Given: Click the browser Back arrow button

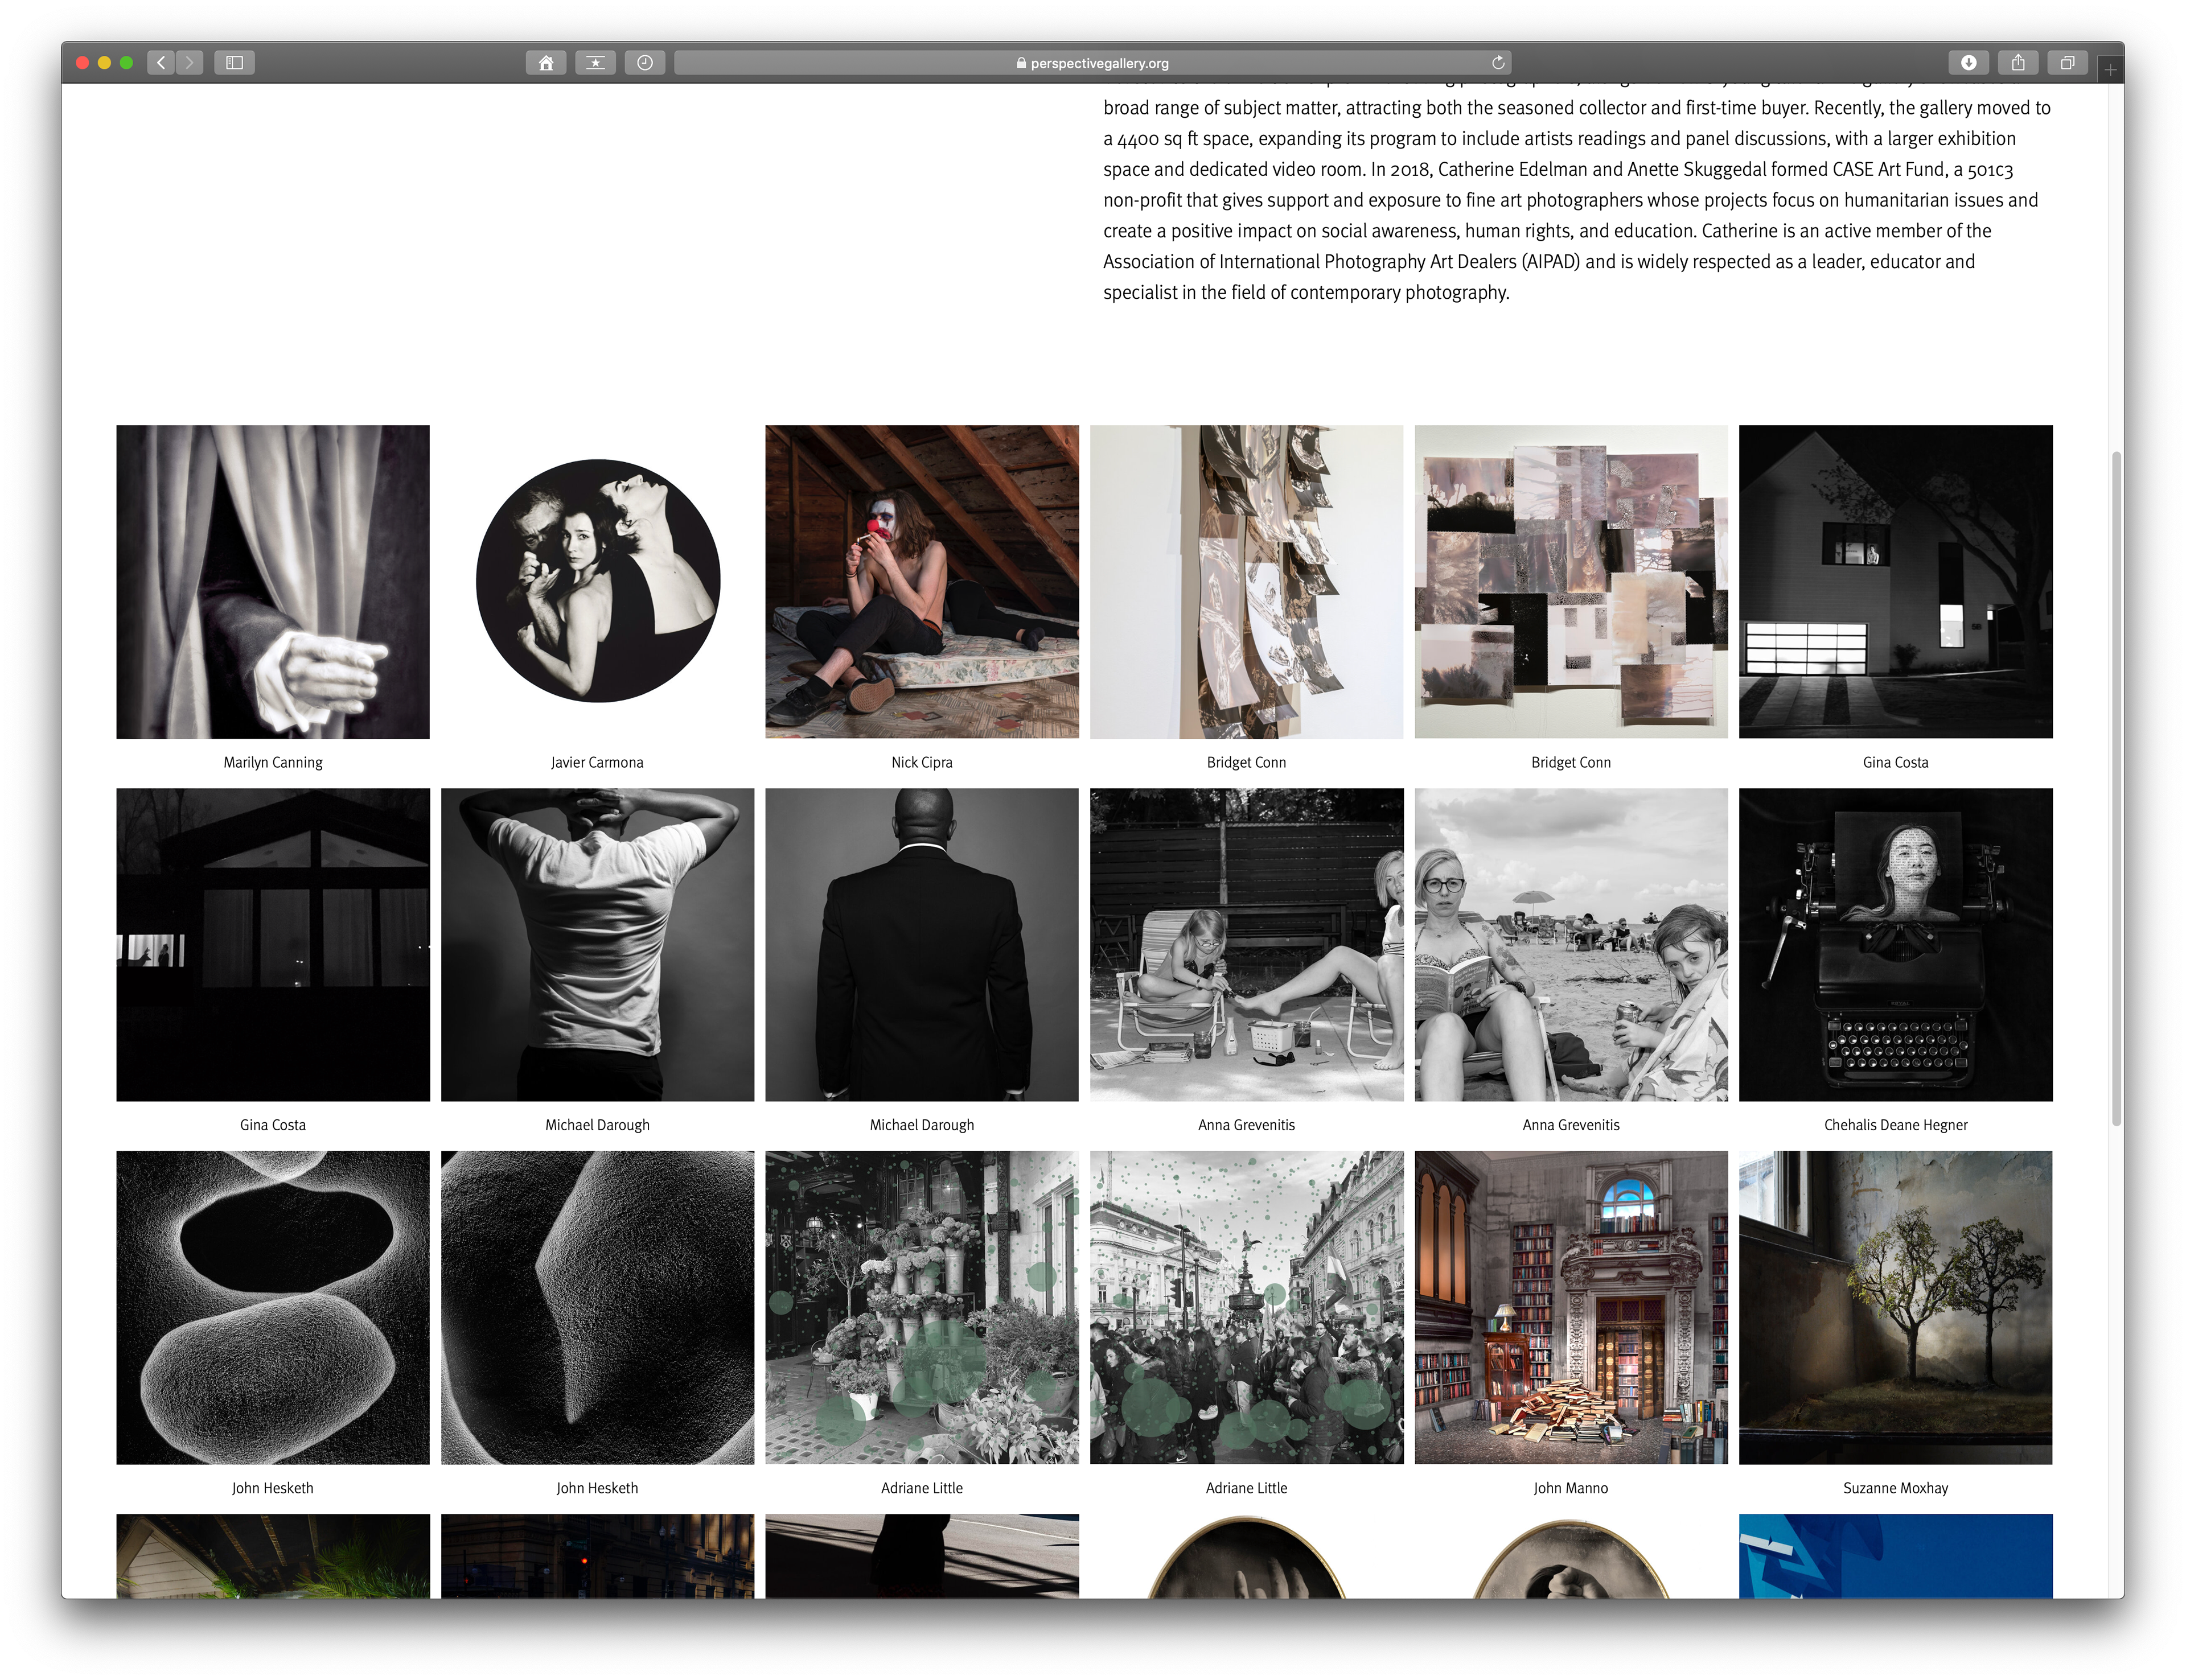Looking at the screenshot, I should (x=161, y=63).
